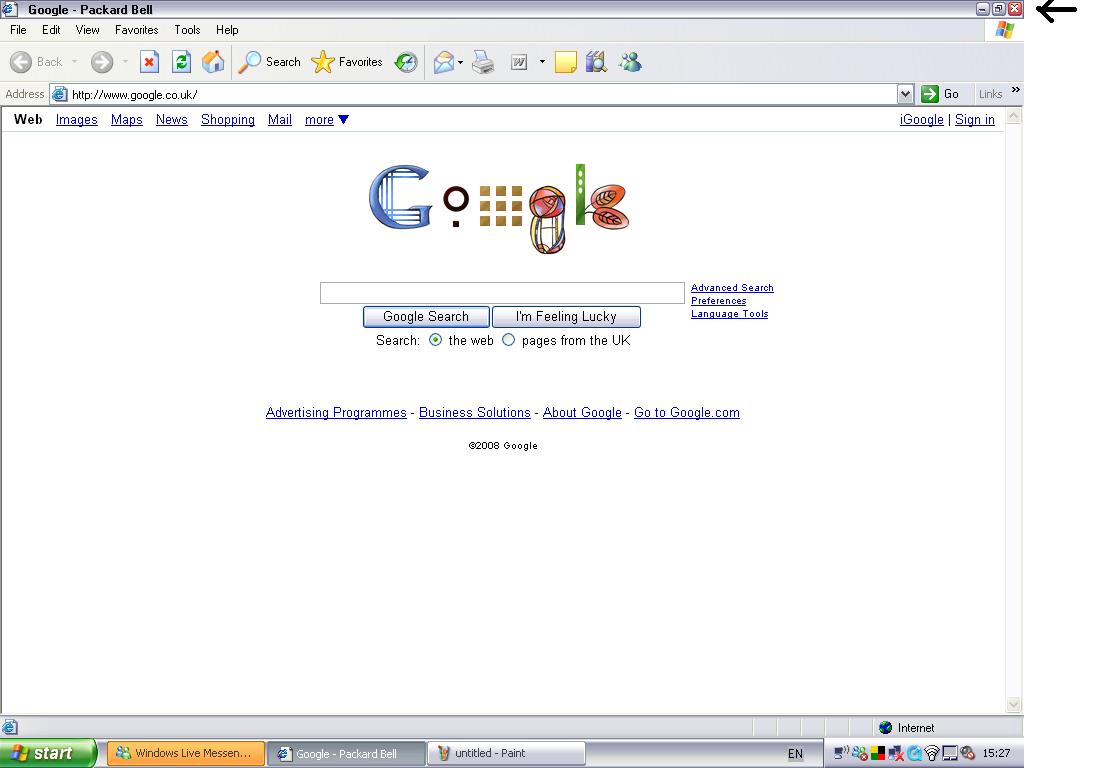
Task: Expand the "more" dropdown on Google
Action: [327, 120]
